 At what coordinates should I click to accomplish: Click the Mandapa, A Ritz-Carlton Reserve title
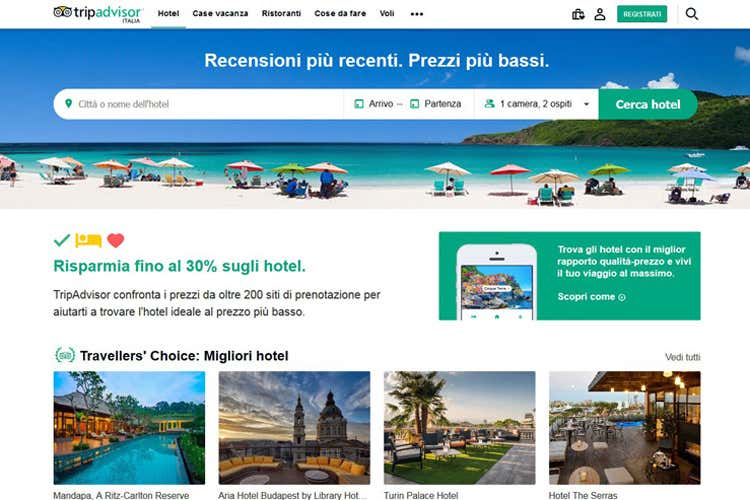(x=121, y=495)
